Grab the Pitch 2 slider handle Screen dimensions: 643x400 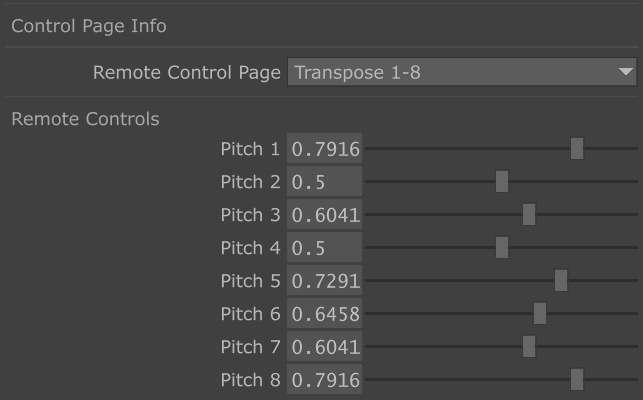click(502, 182)
